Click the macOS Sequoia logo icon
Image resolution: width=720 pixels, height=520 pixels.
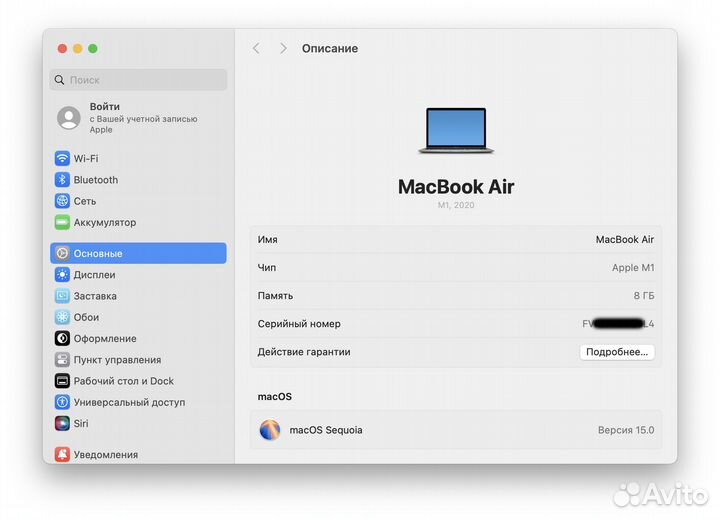click(270, 430)
